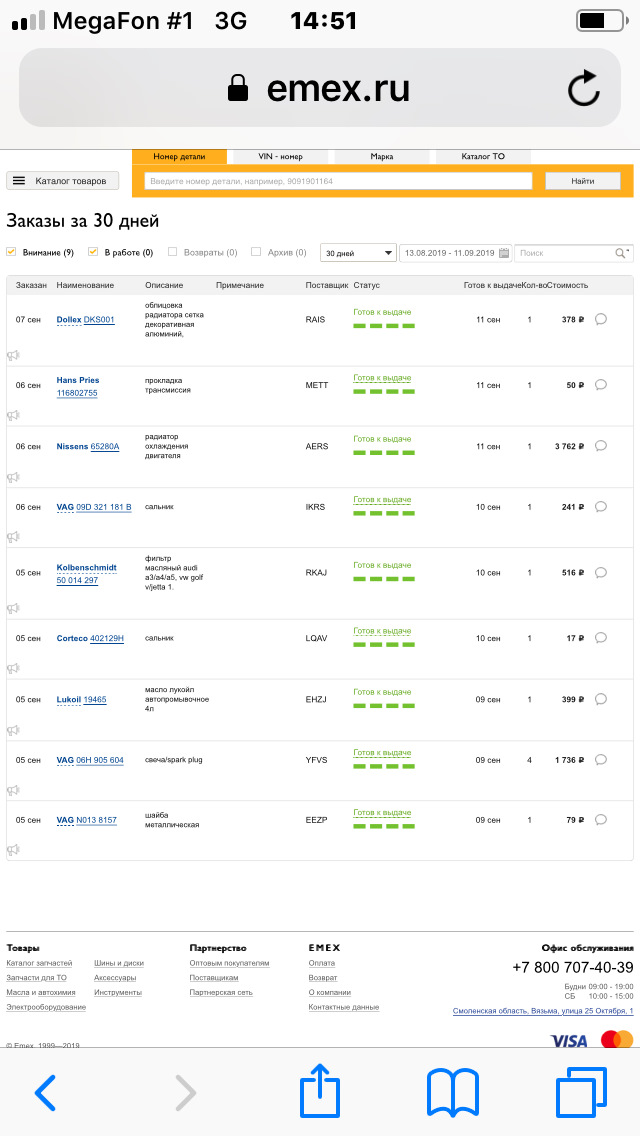Image resolution: width=640 pixels, height=1136 pixels.
Task: Open part link 09D 321 181 B
Action: pos(104,507)
